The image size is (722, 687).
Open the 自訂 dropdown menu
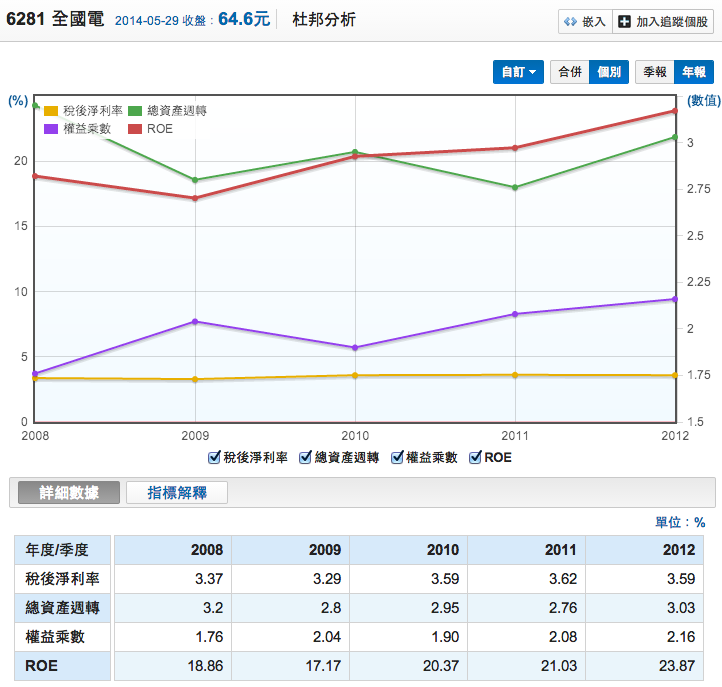(519, 72)
